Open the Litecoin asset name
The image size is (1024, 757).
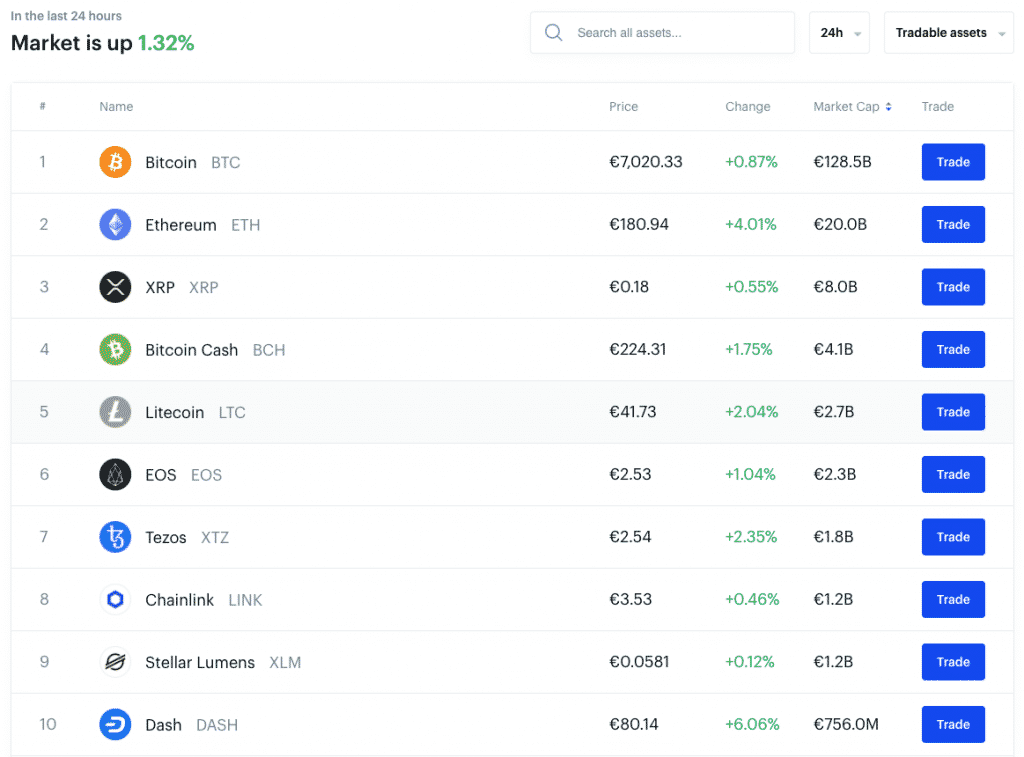pyautogui.click(x=174, y=413)
